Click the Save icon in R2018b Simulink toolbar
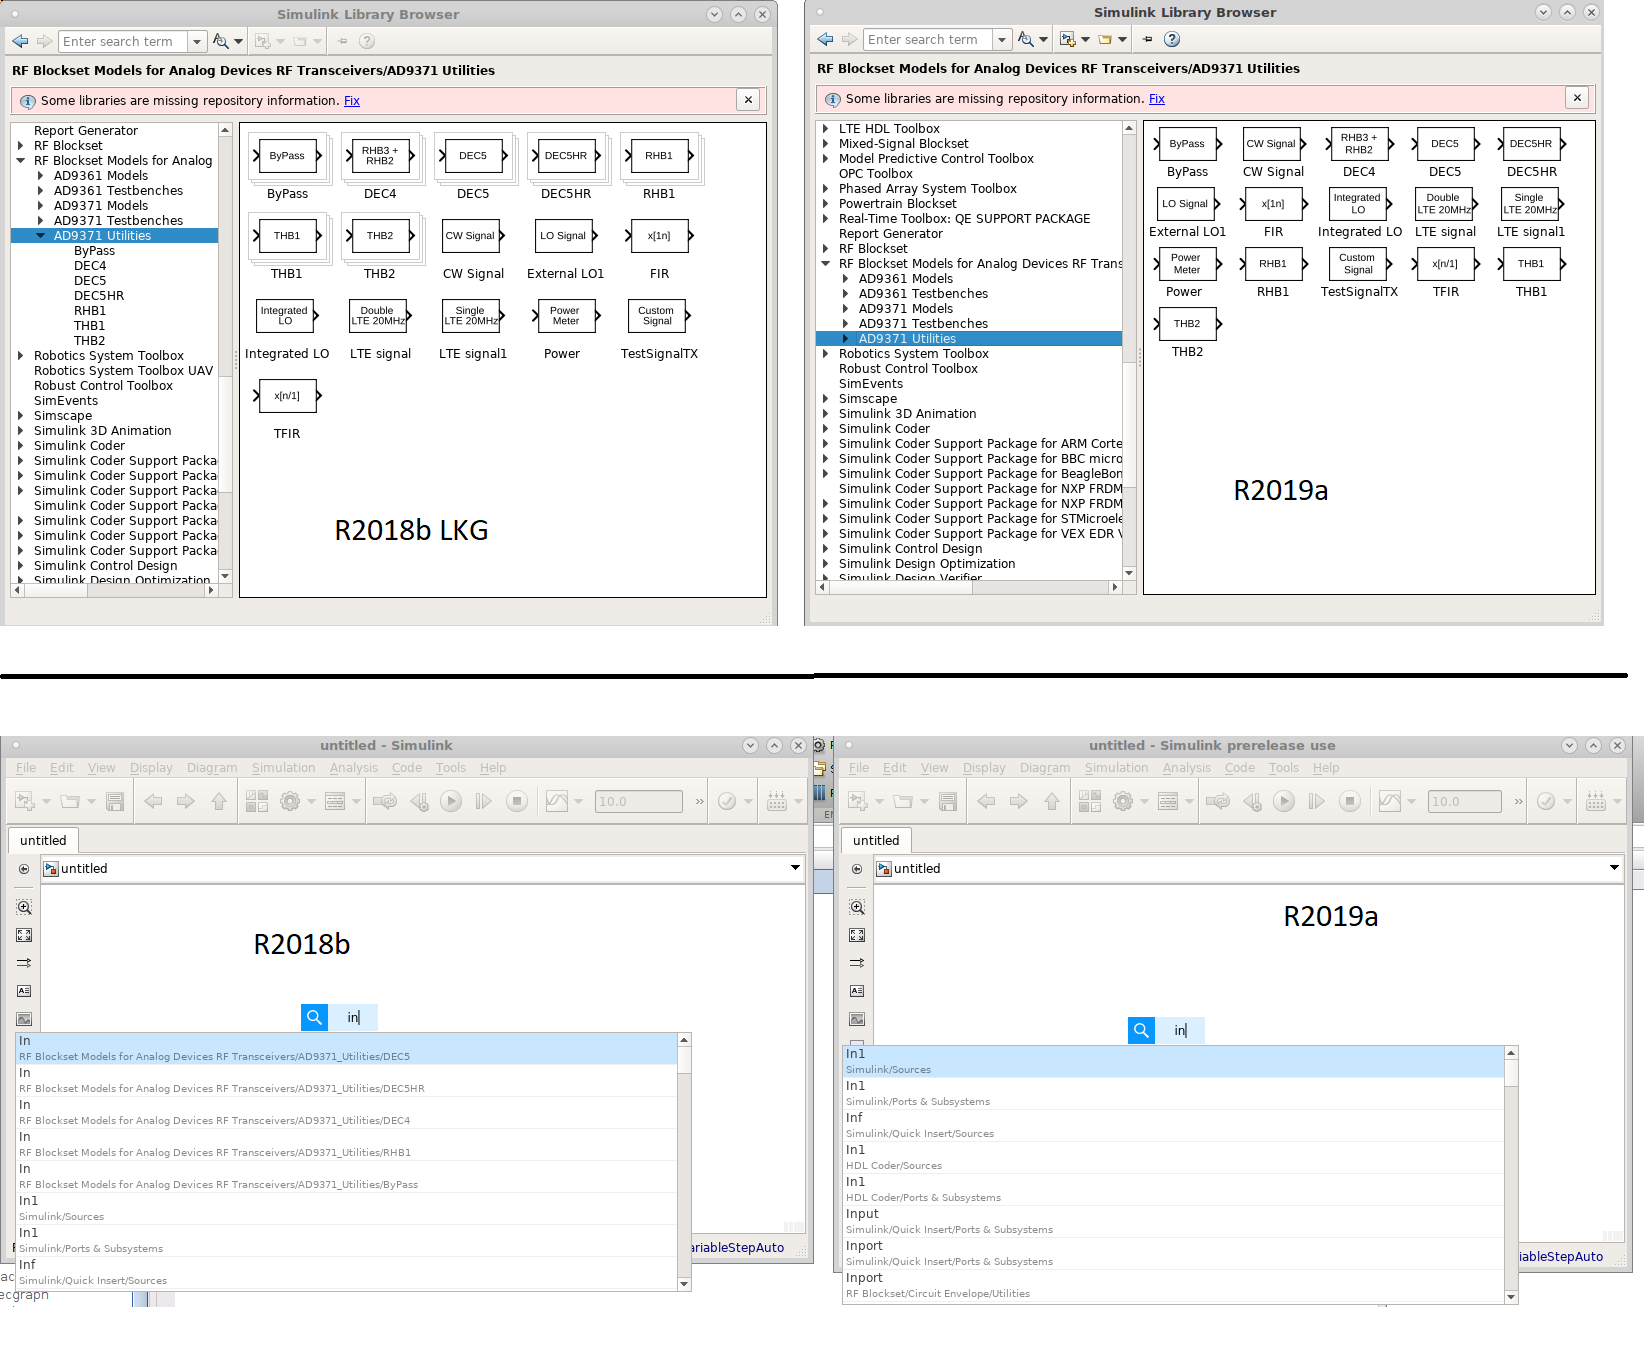The image size is (1644, 1372). click(x=115, y=801)
